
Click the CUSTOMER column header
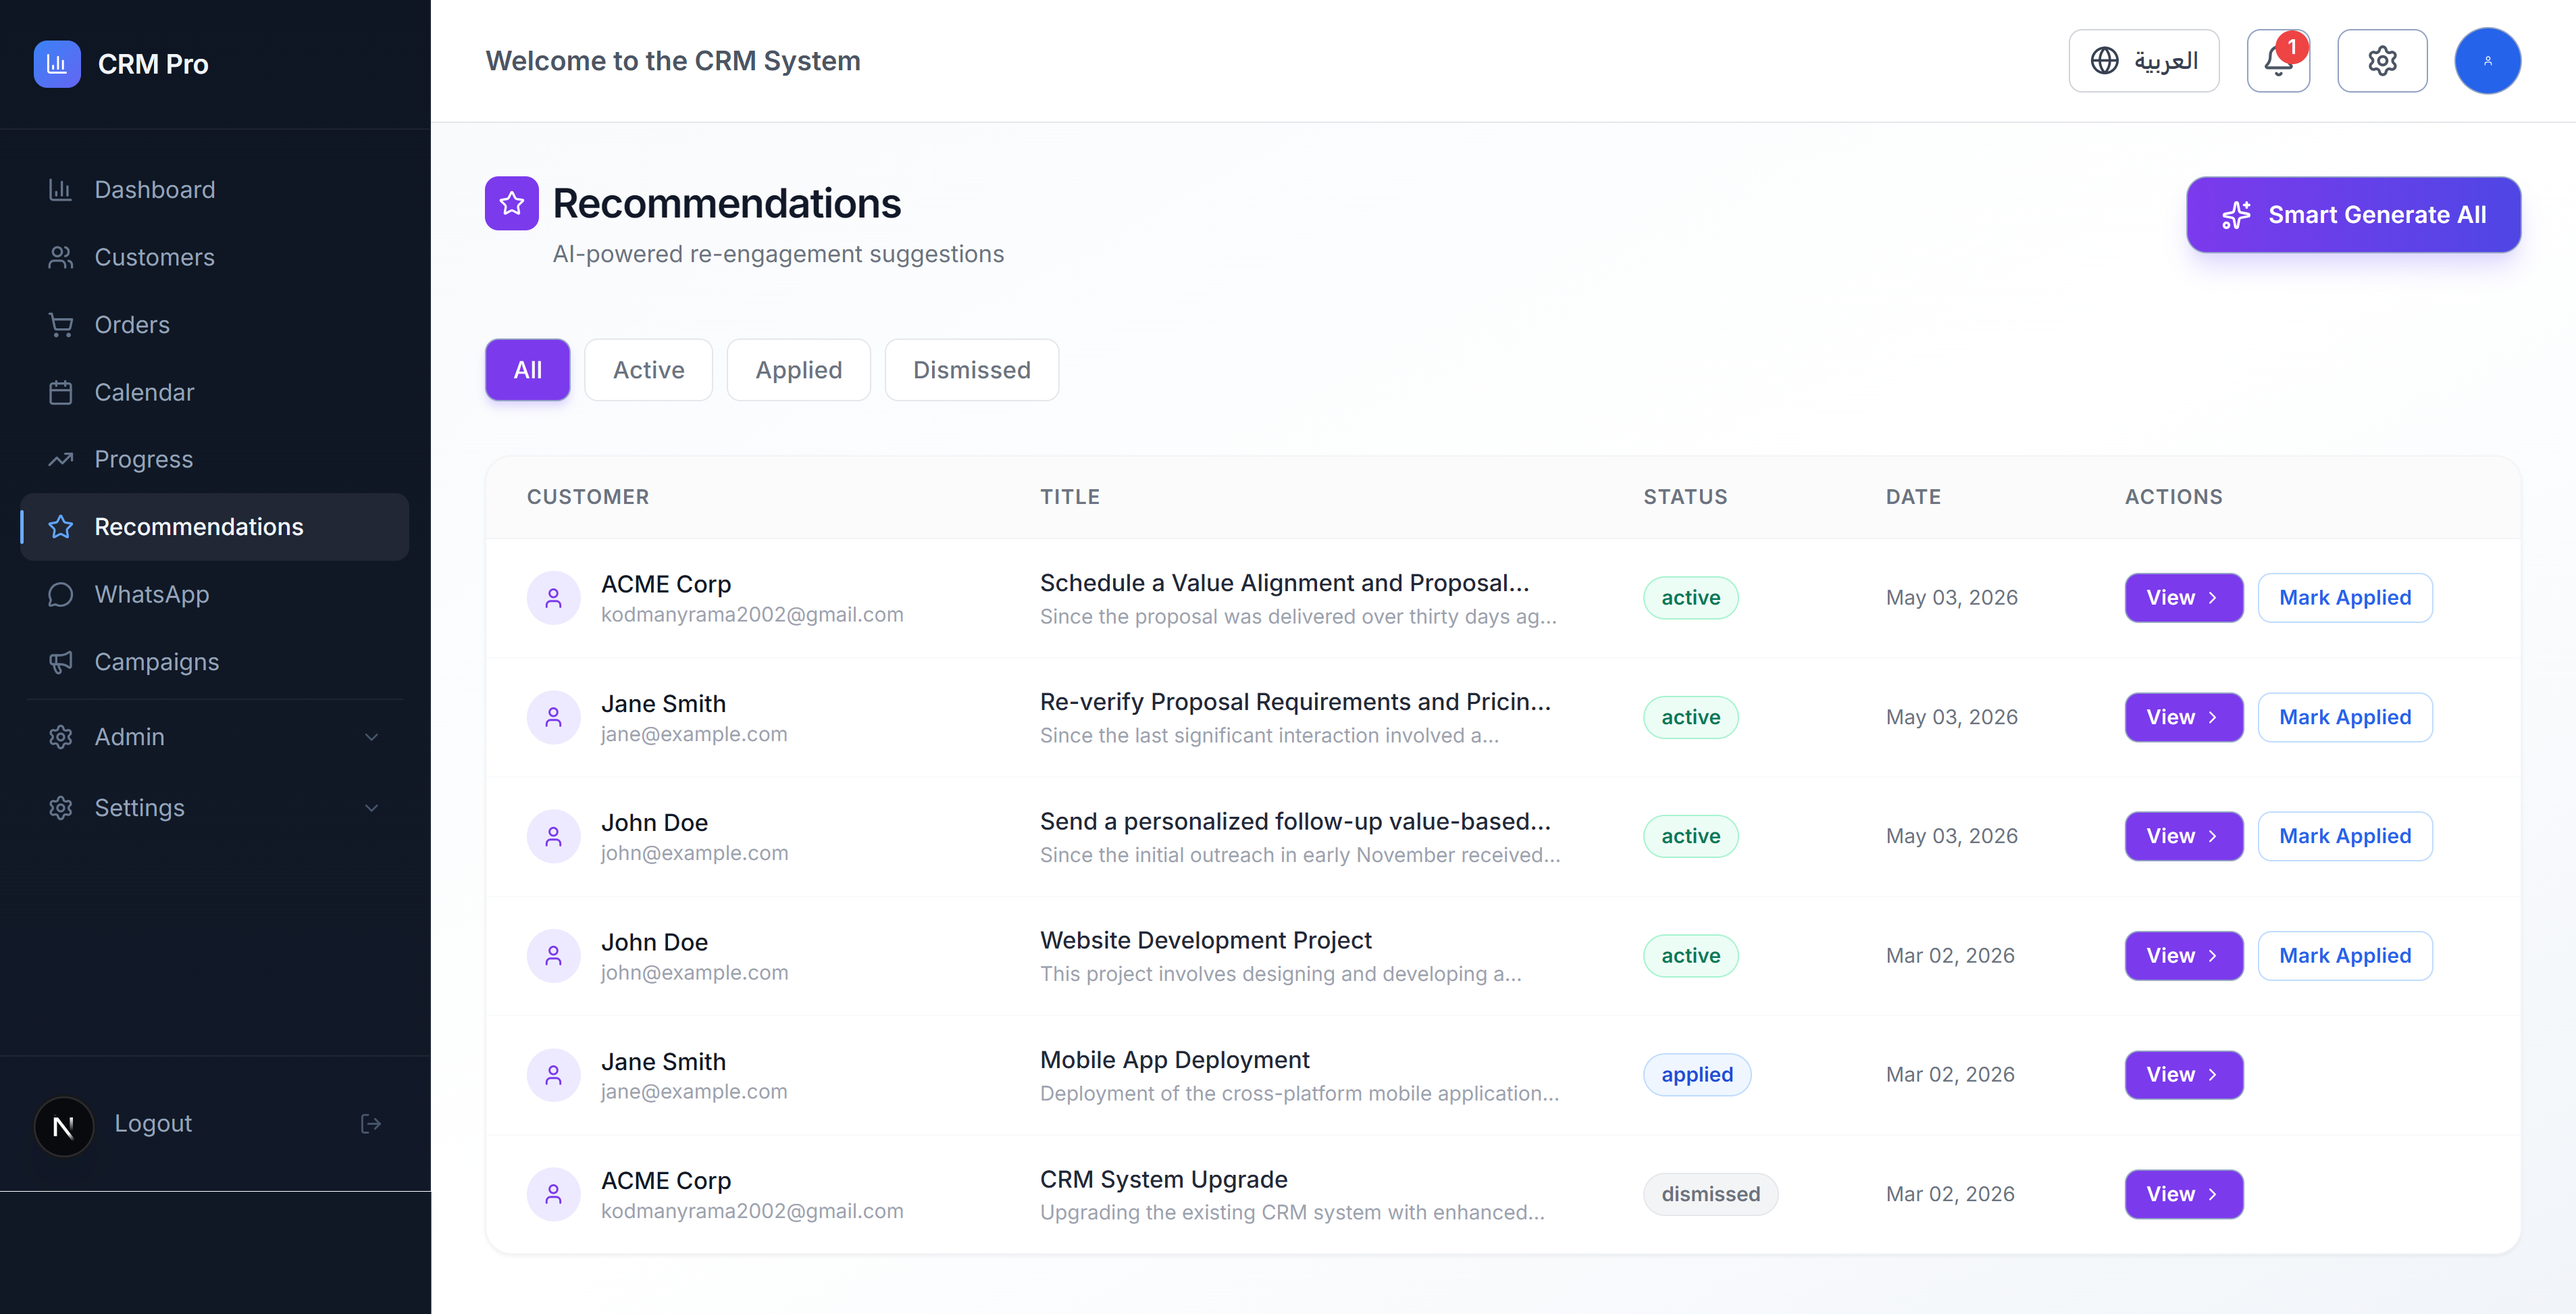click(588, 497)
